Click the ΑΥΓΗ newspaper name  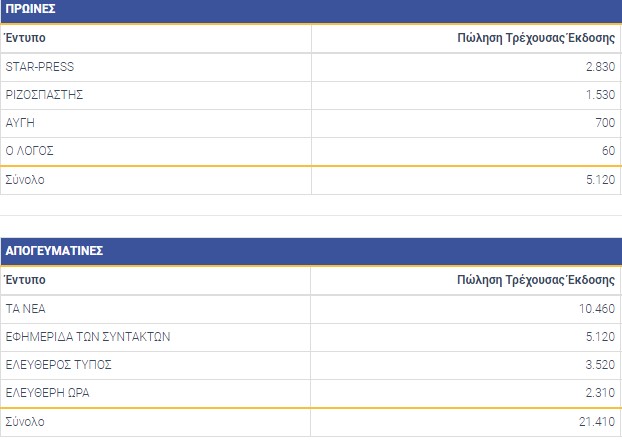pyautogui.click(x=21, y=123)
